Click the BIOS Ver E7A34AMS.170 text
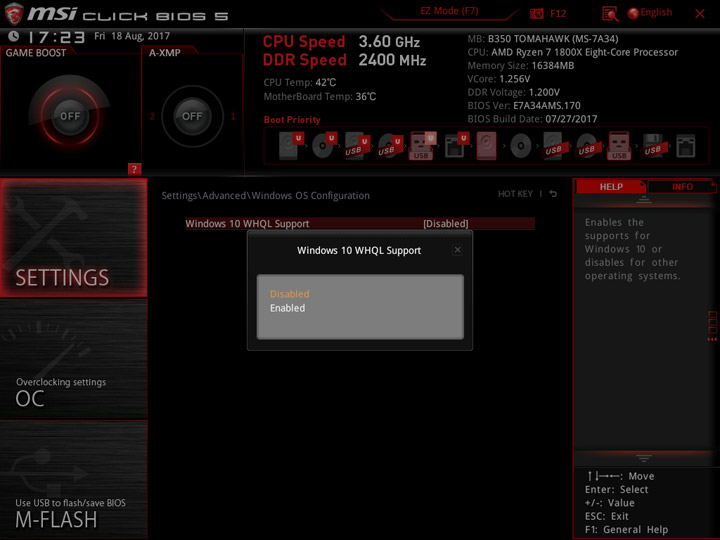The width and height of the screenshot is (720, 540). pyautogui.click(x=524, y=106)
